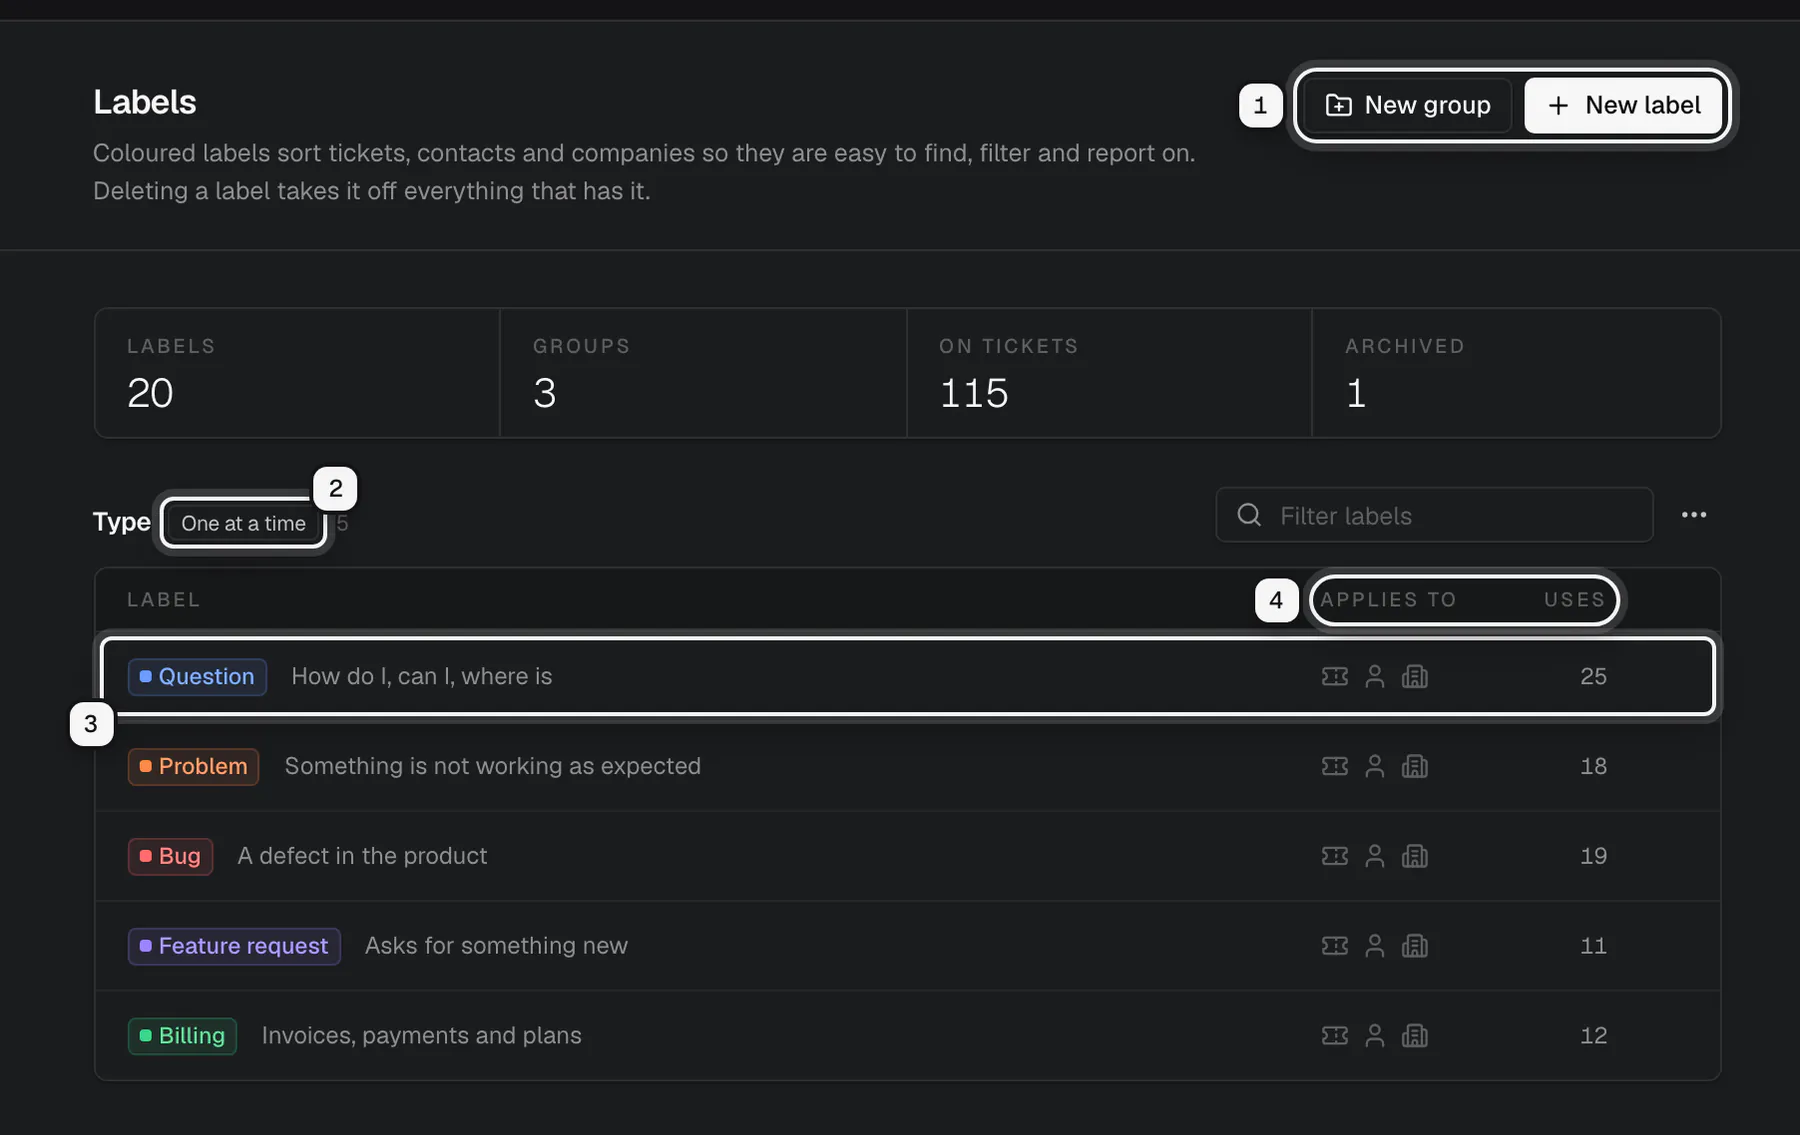Click ticket icon in Problem row
This screenshot has width=1800, height=1135.
(x=1335, y=767)
